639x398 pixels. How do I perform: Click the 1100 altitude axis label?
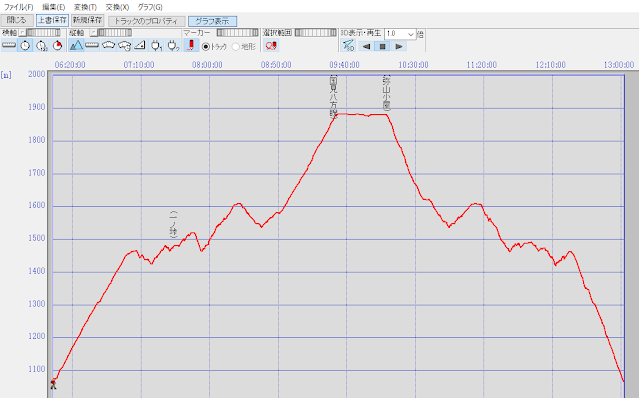tap(37, 369)
